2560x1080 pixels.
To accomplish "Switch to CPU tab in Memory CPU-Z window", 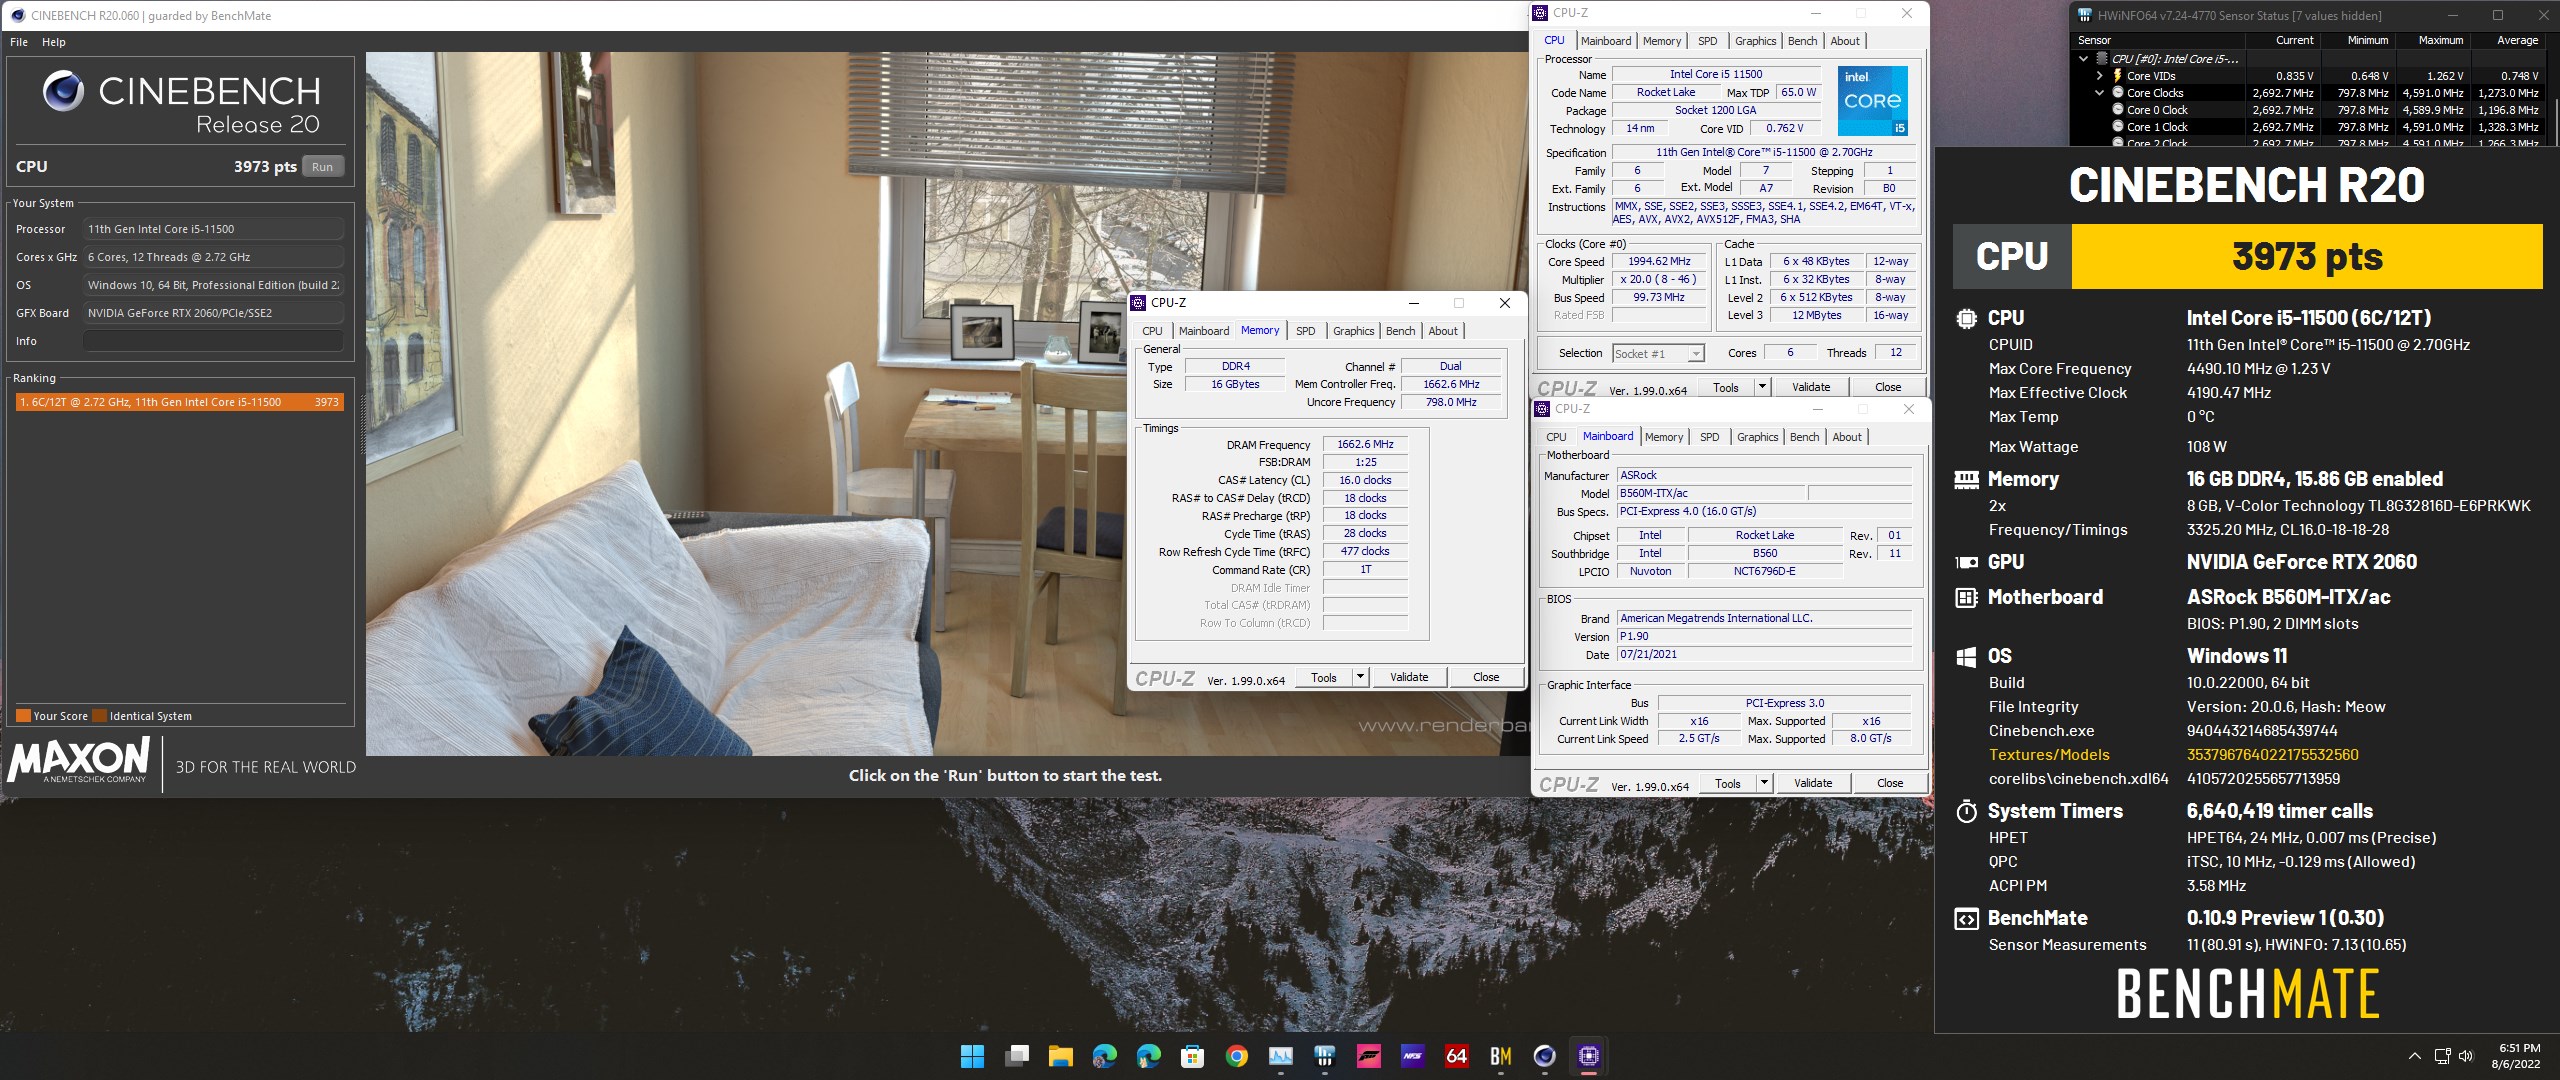I will (x=1152, y=331).
